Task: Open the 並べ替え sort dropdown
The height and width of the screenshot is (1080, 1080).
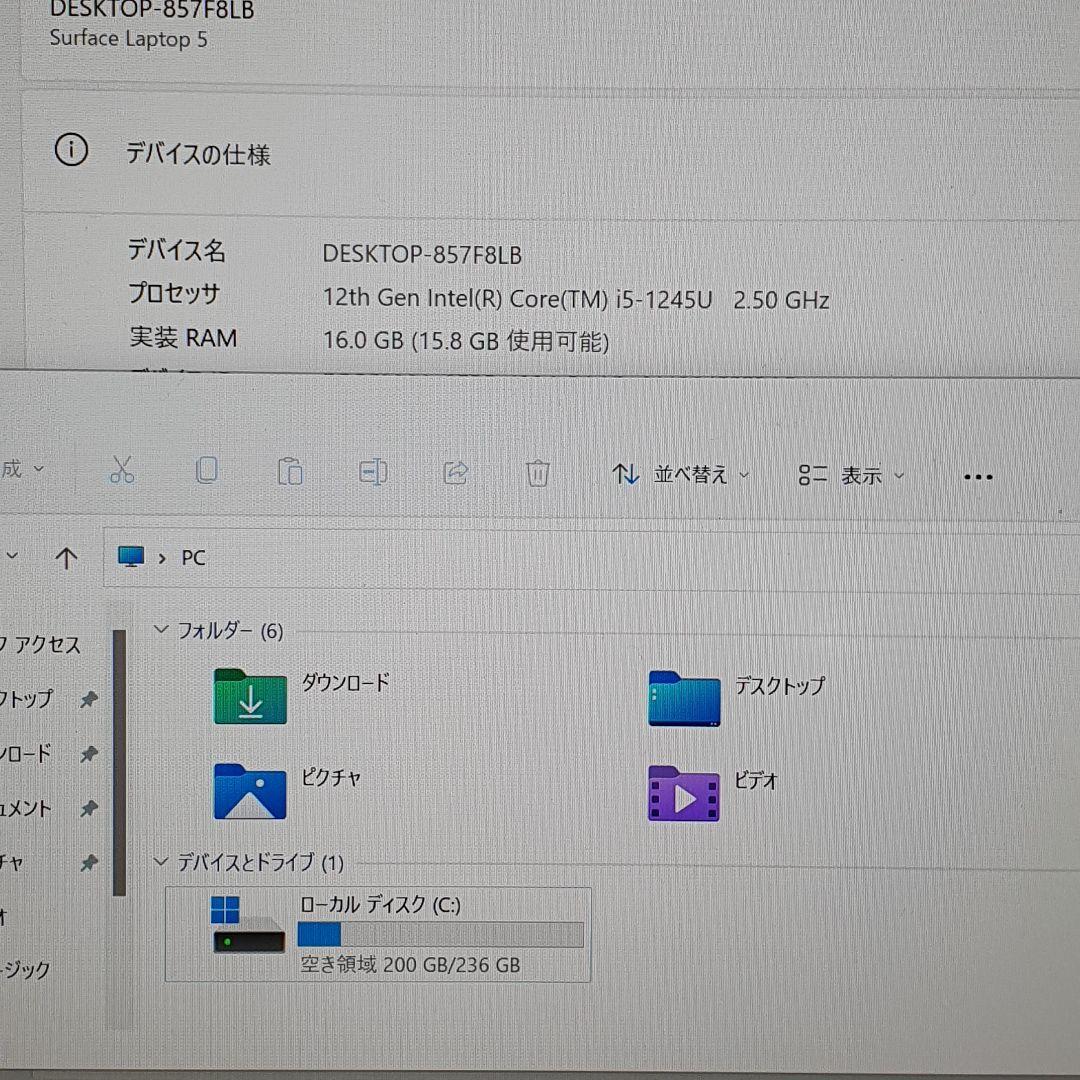Action: (x=681, y=475)
